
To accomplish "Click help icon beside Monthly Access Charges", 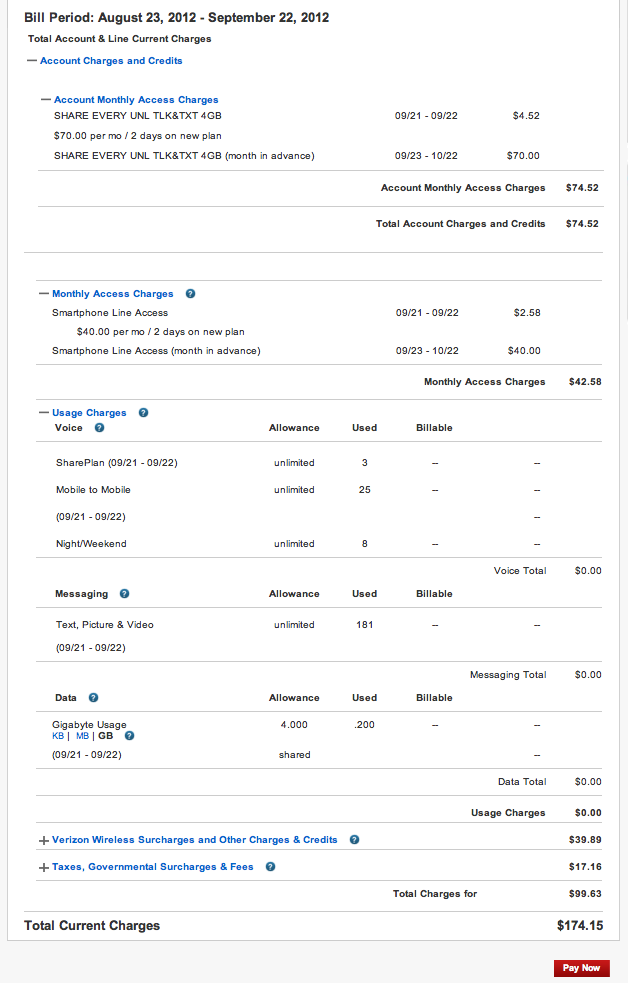I will 190,294.
